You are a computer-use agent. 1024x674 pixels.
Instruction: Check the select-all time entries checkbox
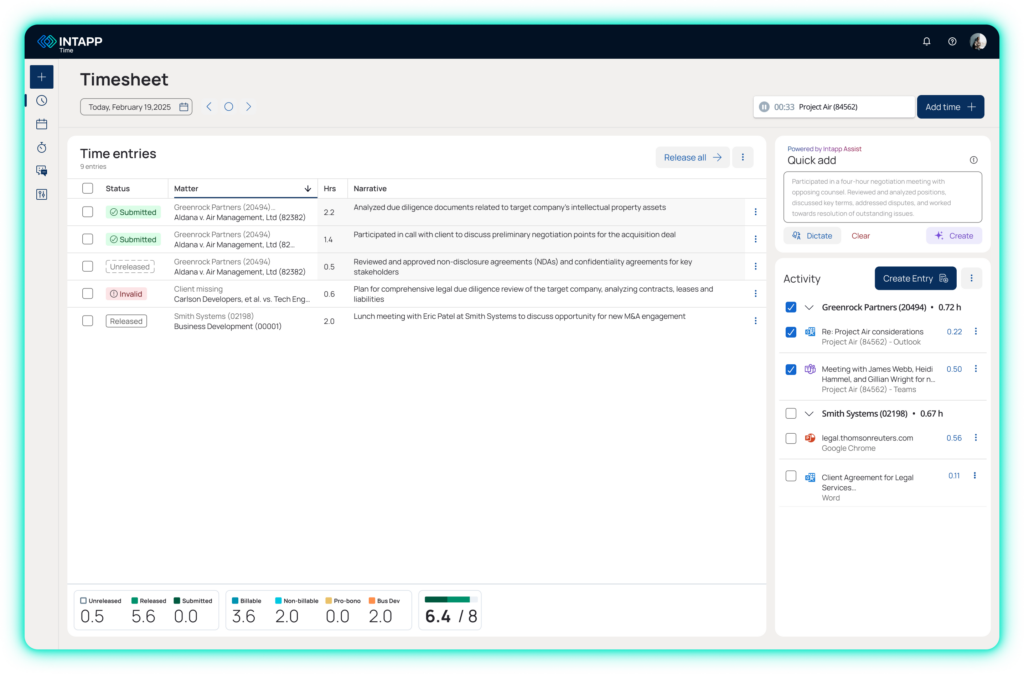point(88,188)
